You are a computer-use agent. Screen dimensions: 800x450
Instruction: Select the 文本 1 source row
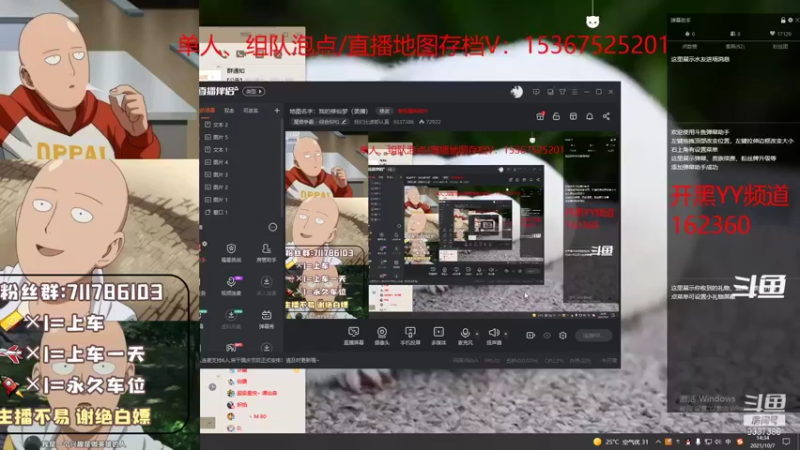pos(240,149)
